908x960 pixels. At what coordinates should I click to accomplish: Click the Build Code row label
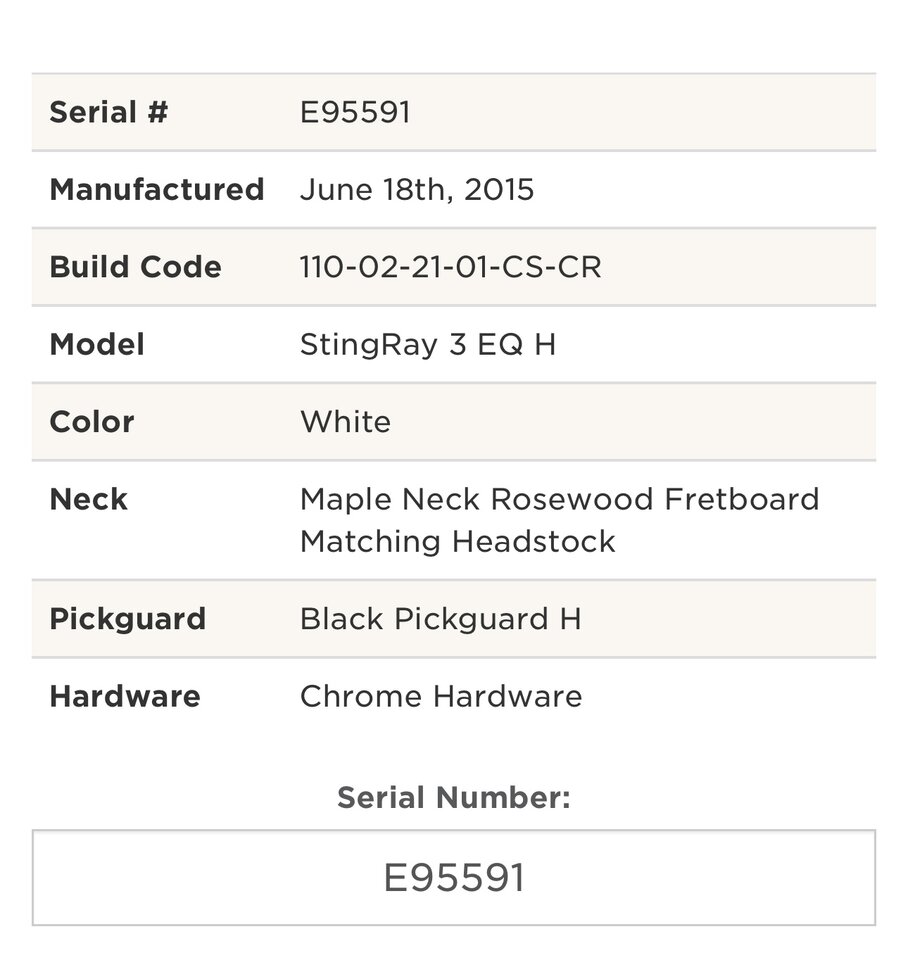135,267
